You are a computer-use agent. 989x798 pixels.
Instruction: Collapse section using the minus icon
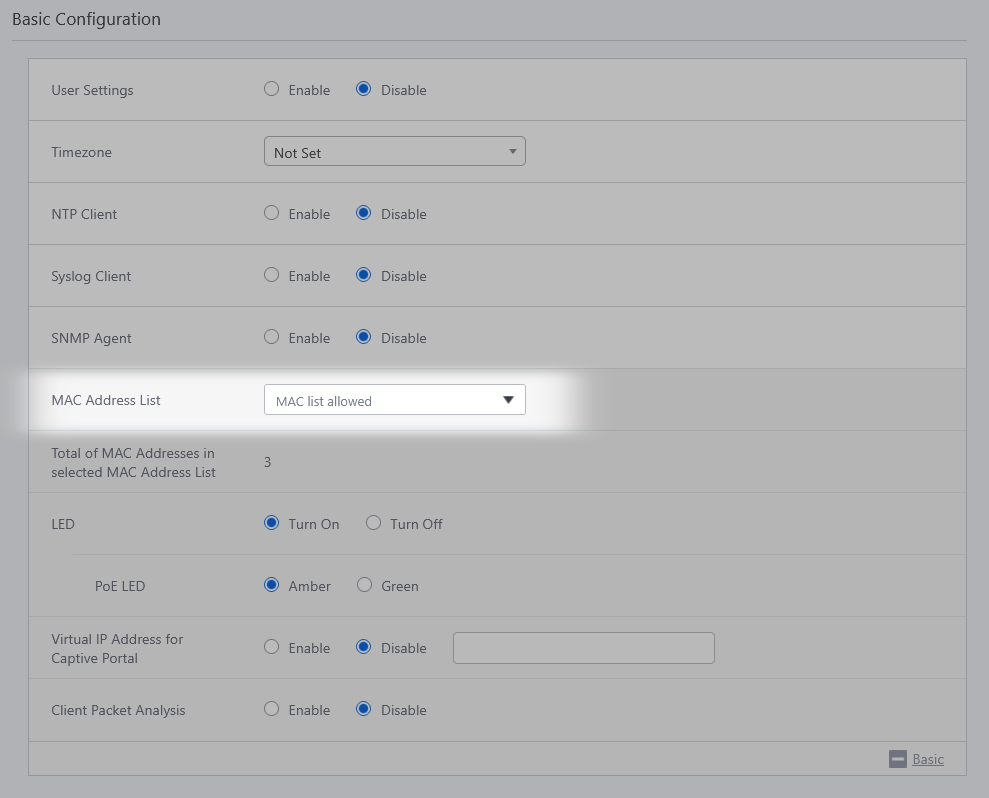point(897,759)
